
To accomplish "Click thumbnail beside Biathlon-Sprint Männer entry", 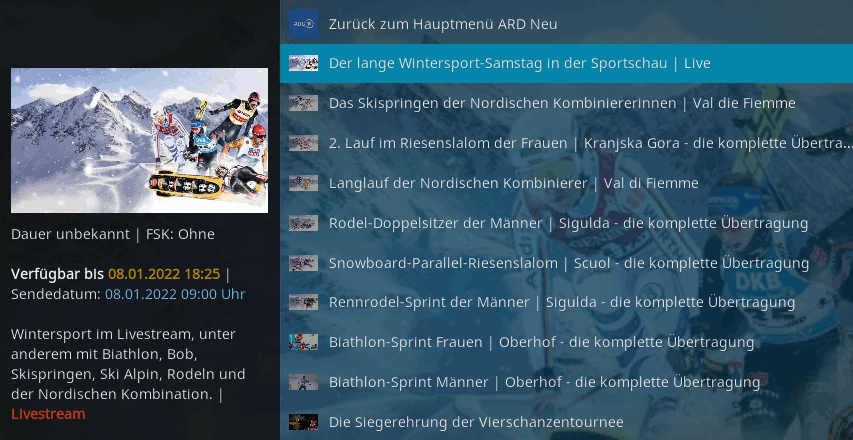I will (303, 382).
